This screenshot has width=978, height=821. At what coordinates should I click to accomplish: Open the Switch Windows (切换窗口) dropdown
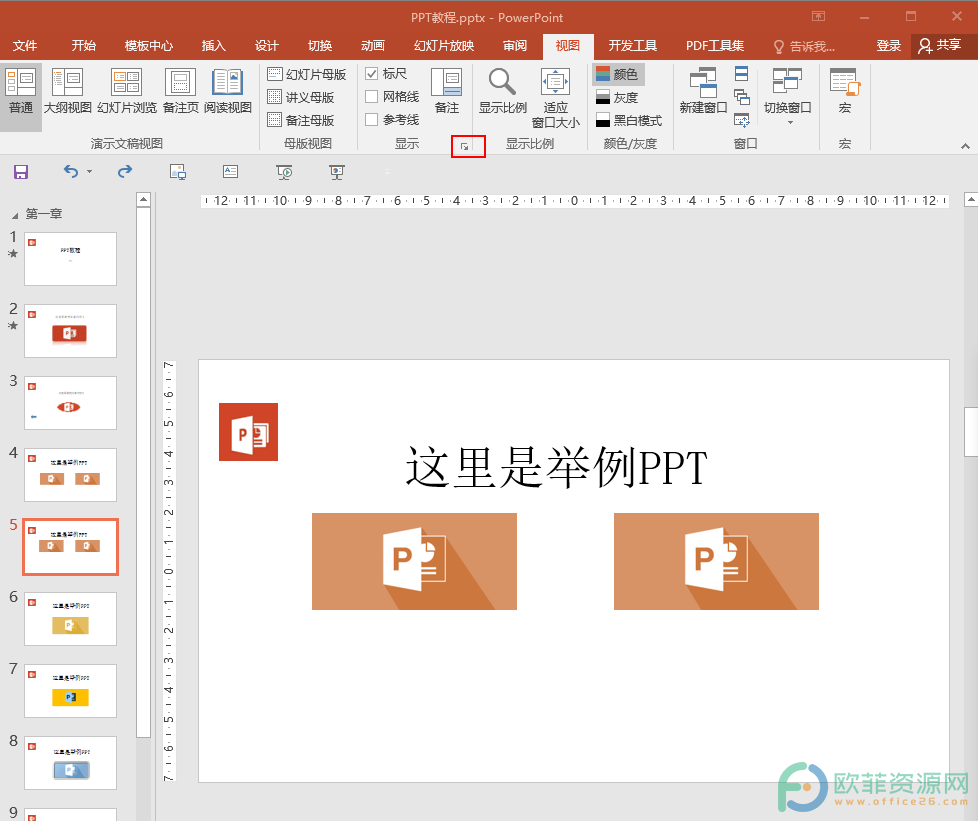pyautogui.click(x=788, y=96)
